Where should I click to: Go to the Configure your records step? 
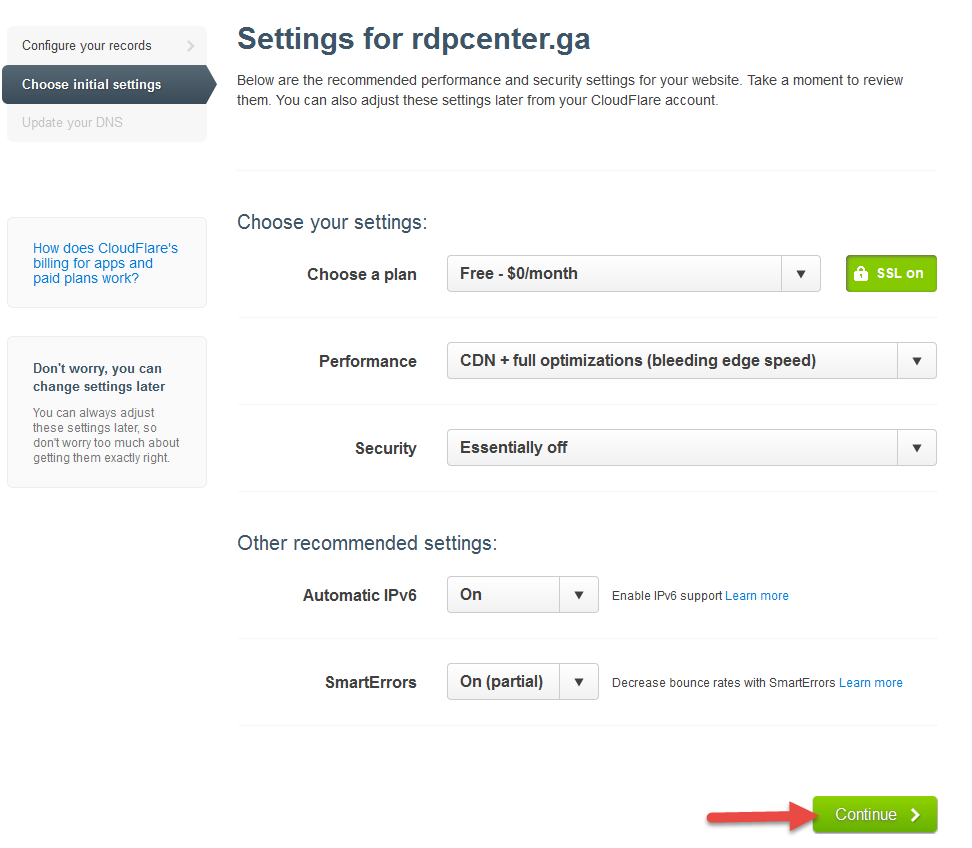click(87, 46)
